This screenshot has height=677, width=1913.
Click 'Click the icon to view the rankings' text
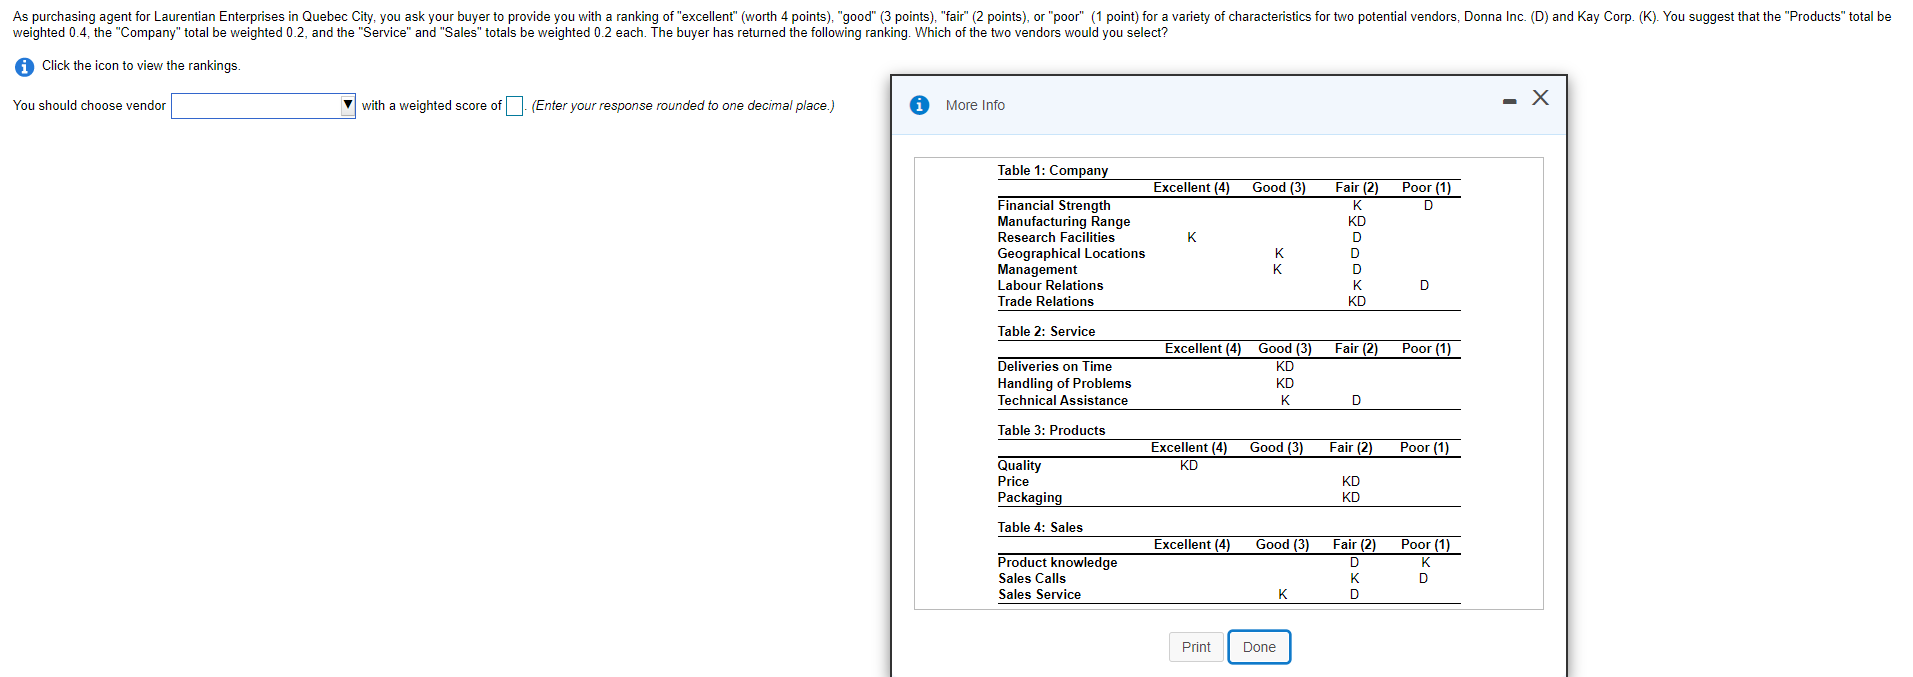point(141,66)
